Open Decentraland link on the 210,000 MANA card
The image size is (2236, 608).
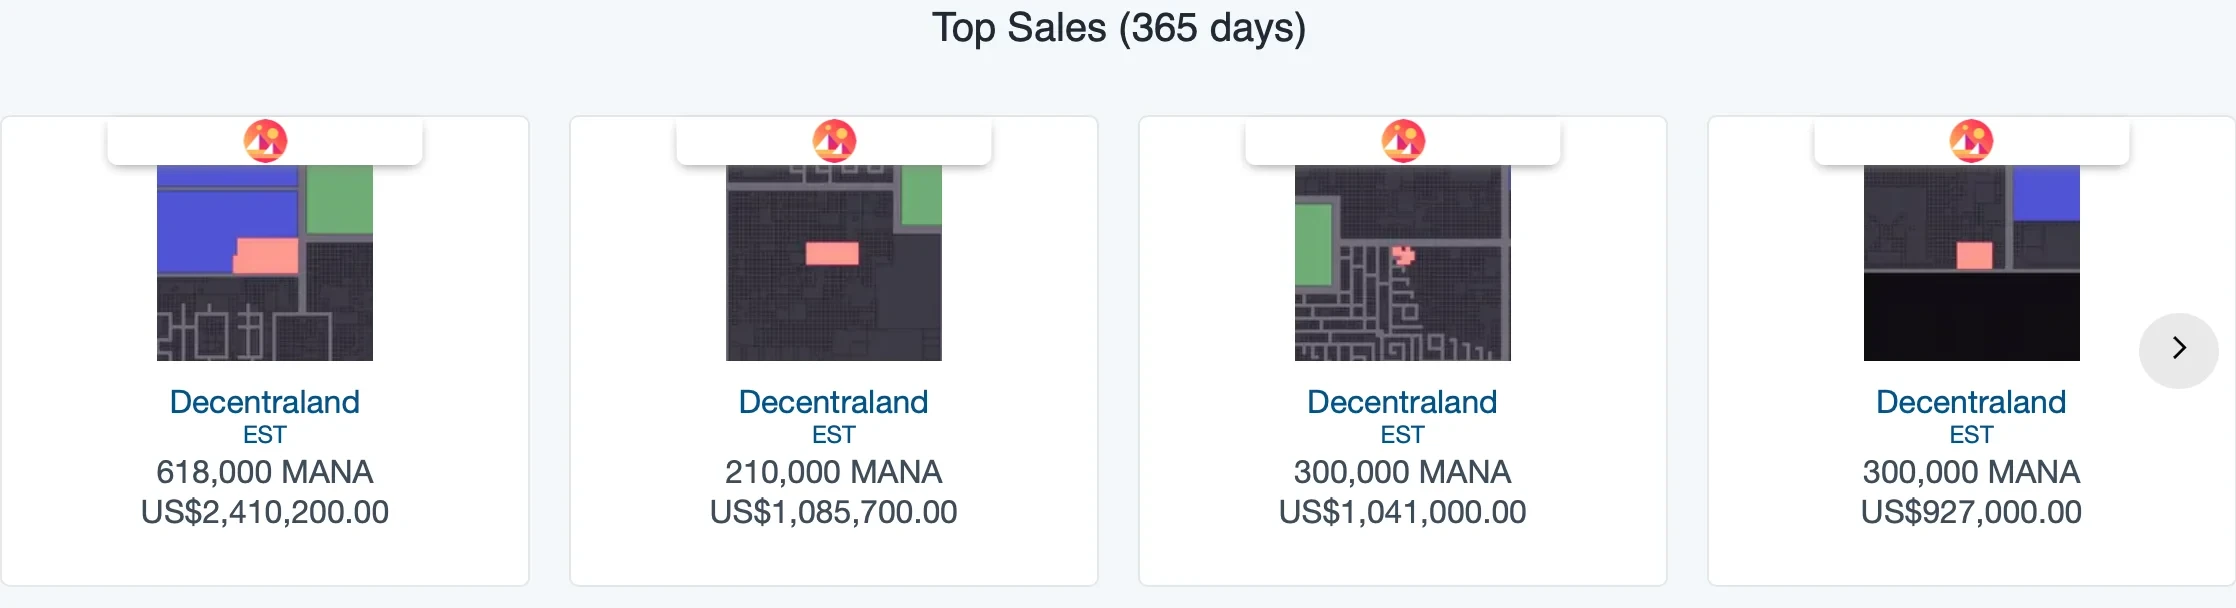[x=834, y=402]
